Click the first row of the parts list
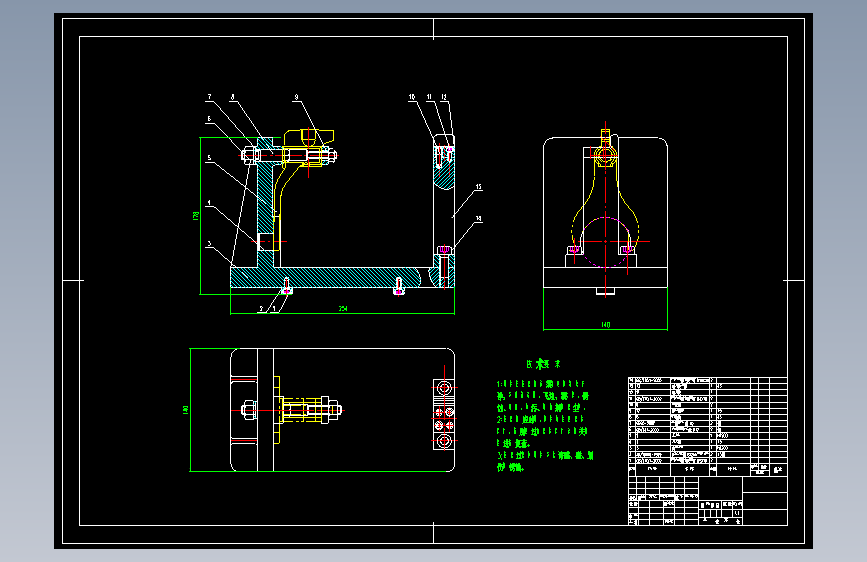Viewport: 867px width, 562px height. (x=708, y=381)
